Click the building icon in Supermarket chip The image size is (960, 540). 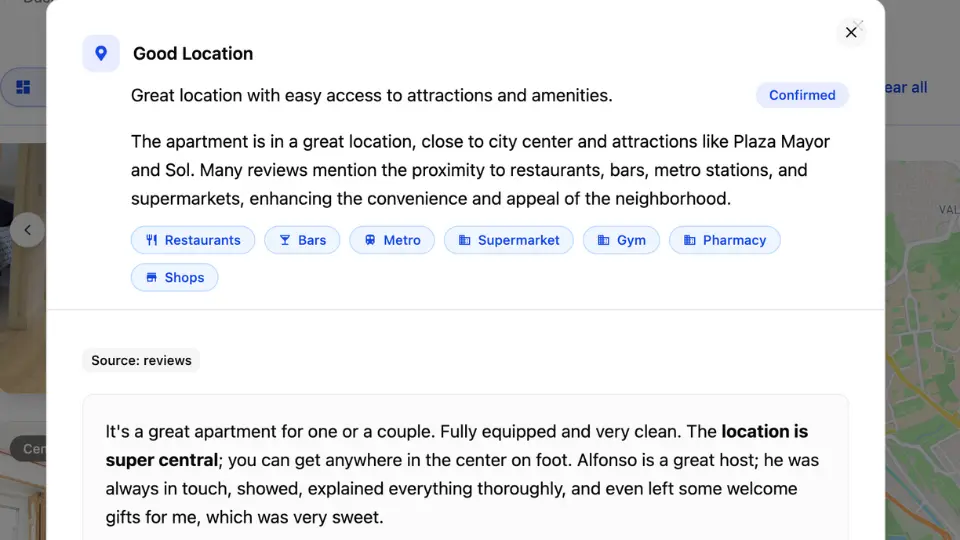click(x=465, y=240)
